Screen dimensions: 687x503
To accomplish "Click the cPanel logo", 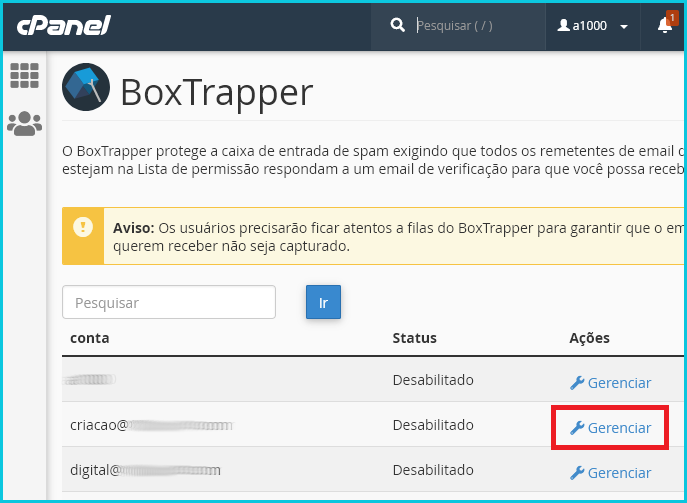I will point(64,25).
